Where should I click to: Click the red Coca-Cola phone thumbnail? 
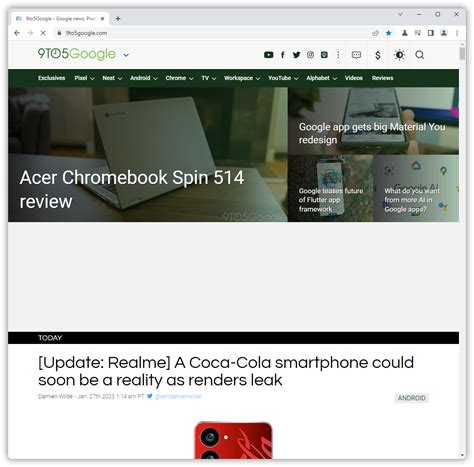(x=233, y=440)
